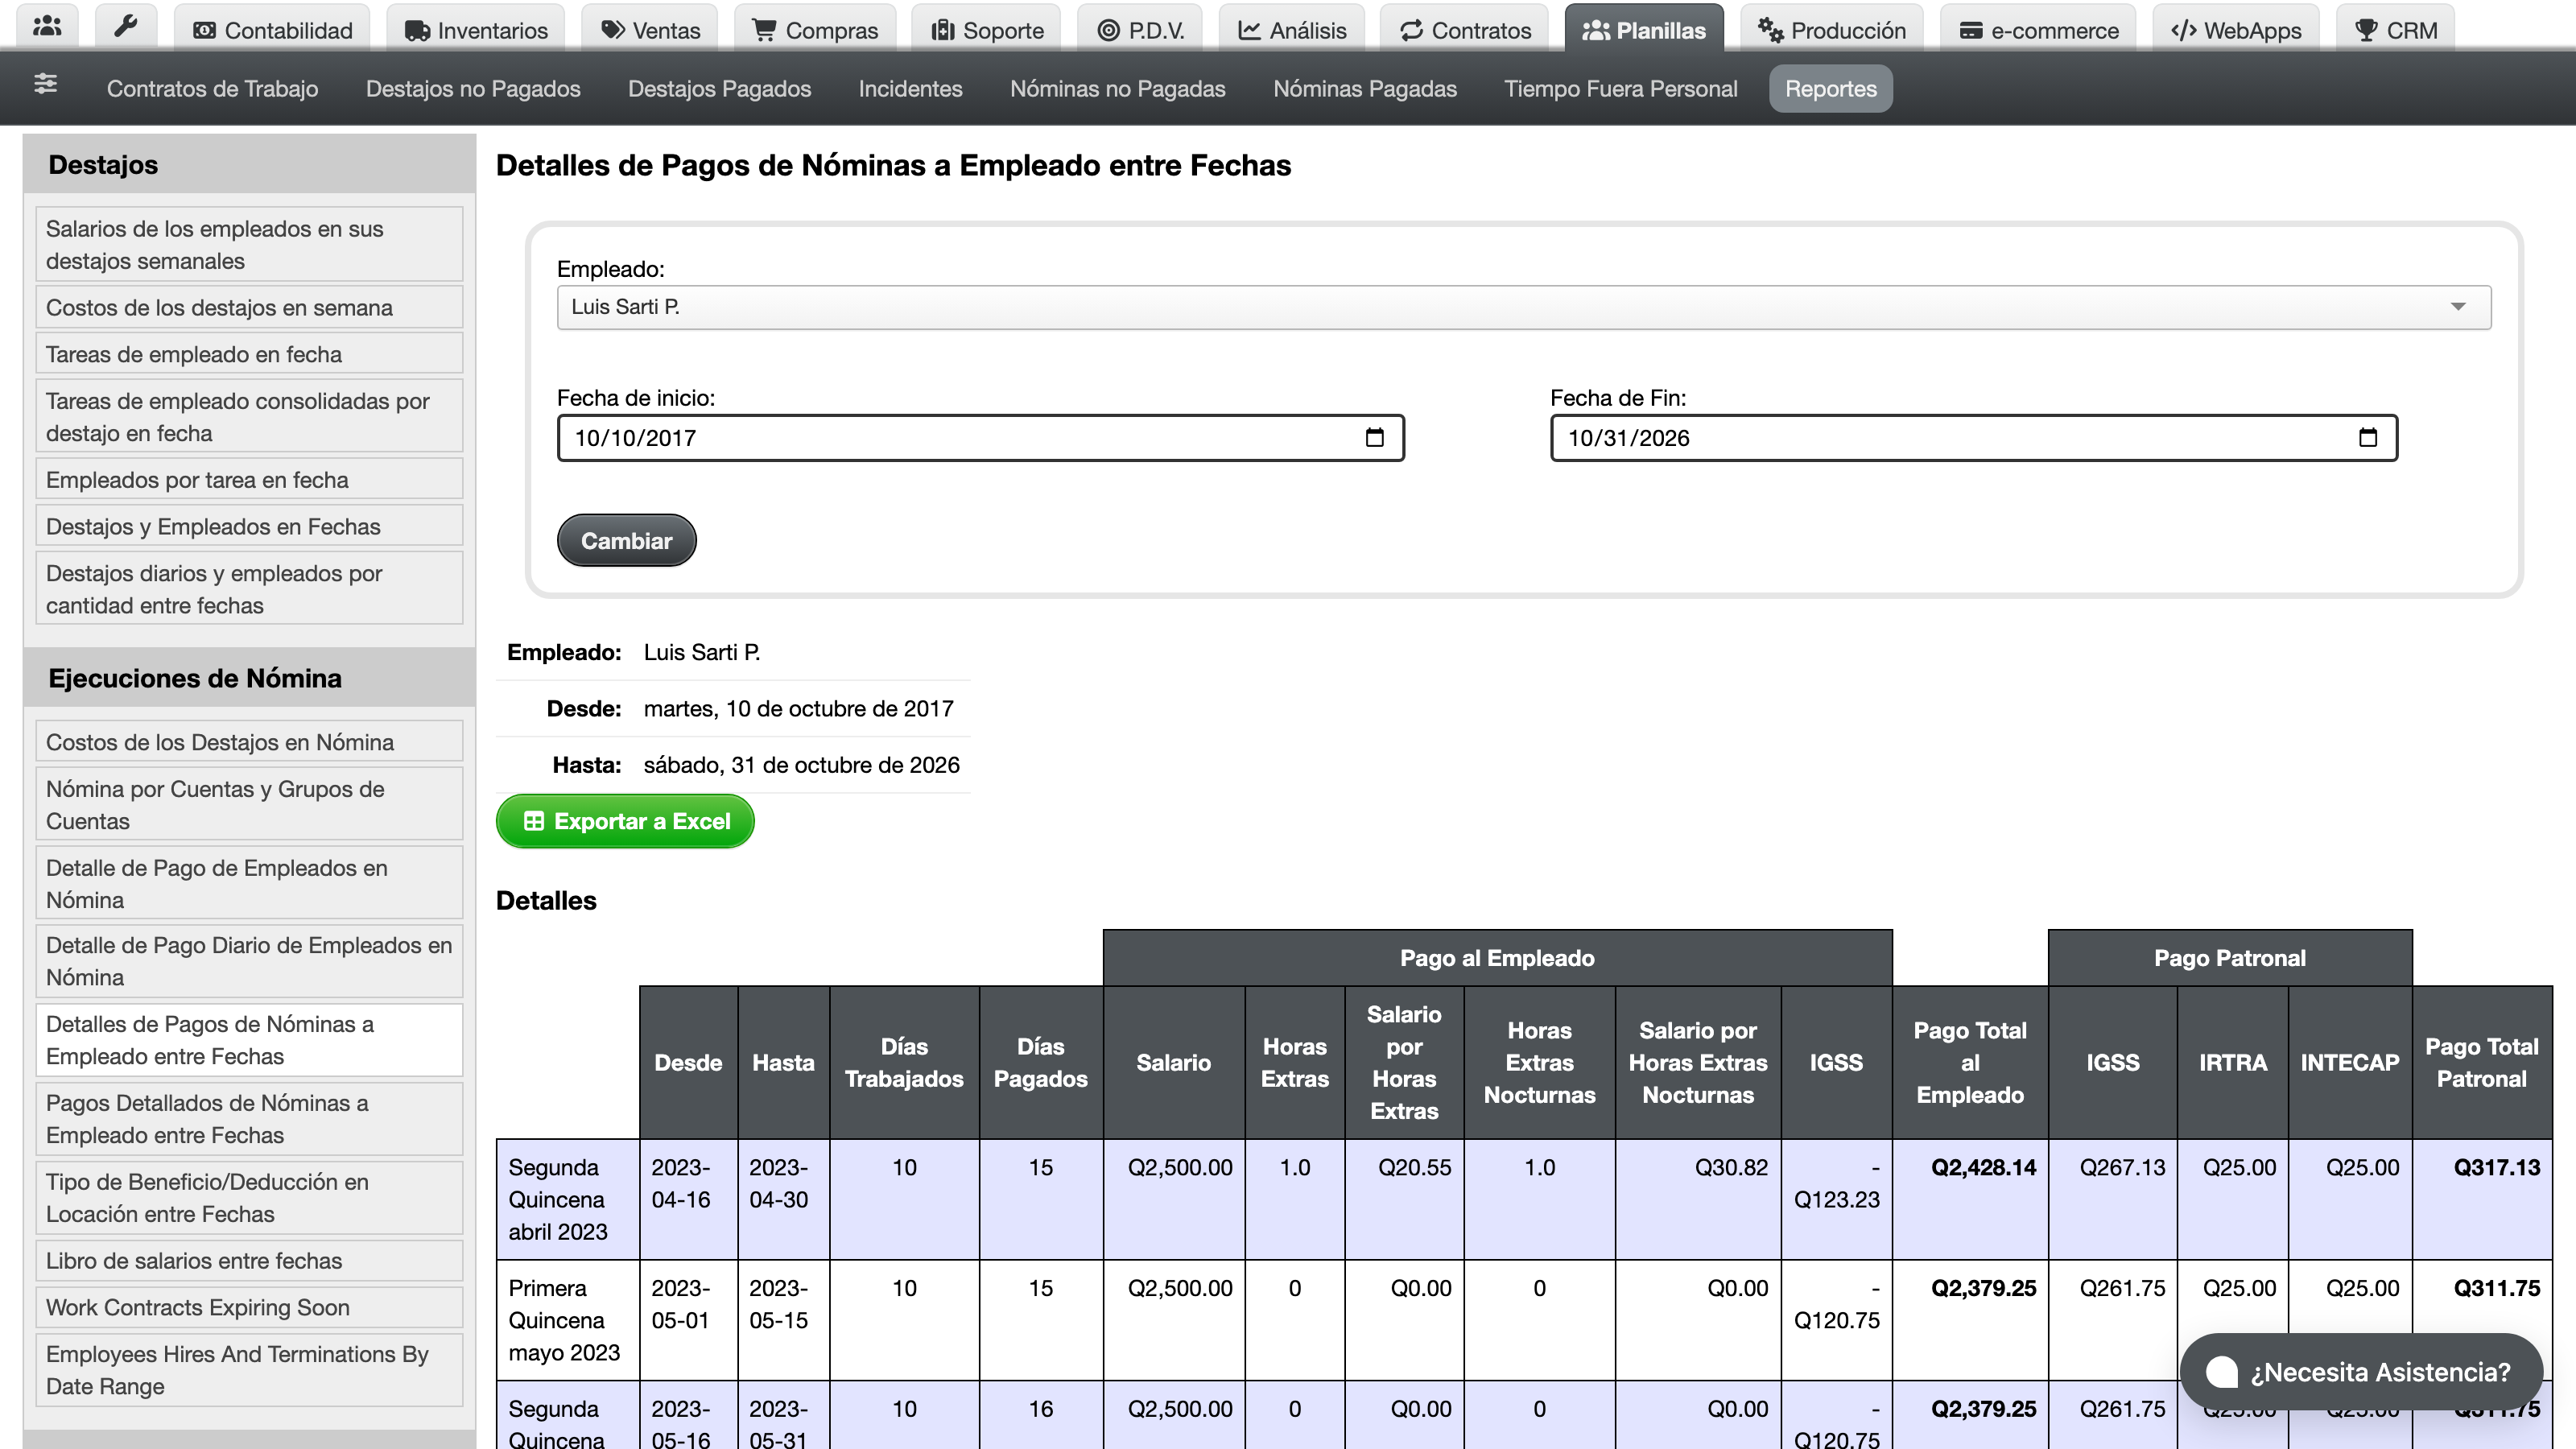This screenshot has width=2576, height=1449.
Task: Open the users group icon tab
Action: (47, 27)
